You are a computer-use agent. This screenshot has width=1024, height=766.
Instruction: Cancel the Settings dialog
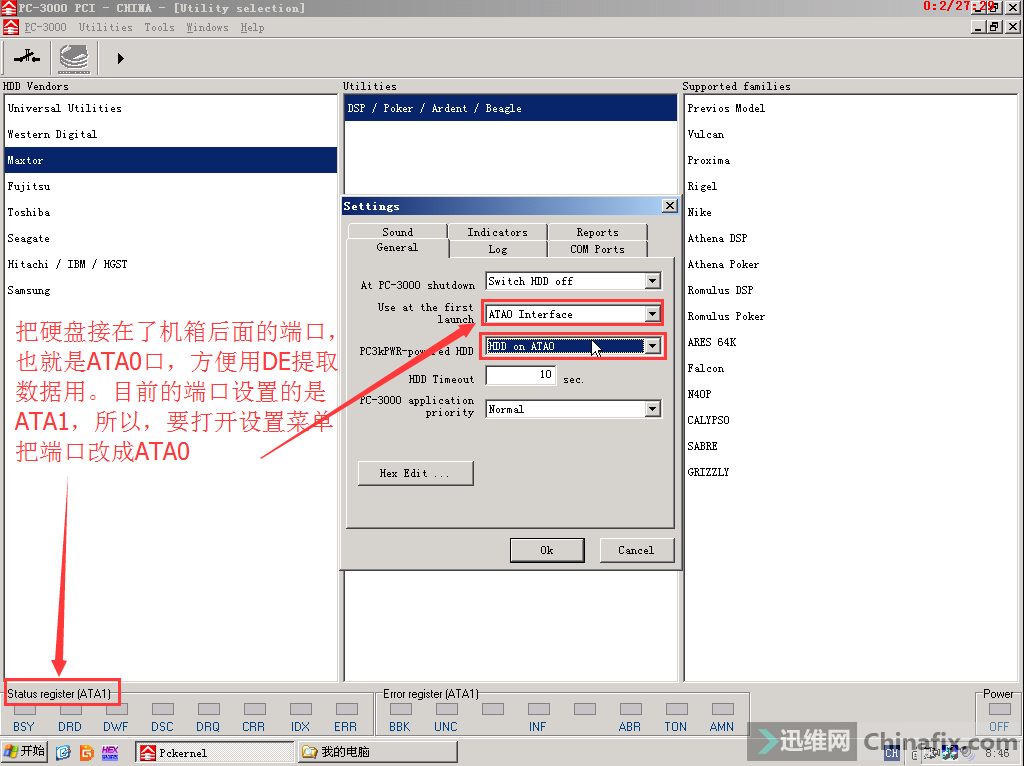[637, 550]
